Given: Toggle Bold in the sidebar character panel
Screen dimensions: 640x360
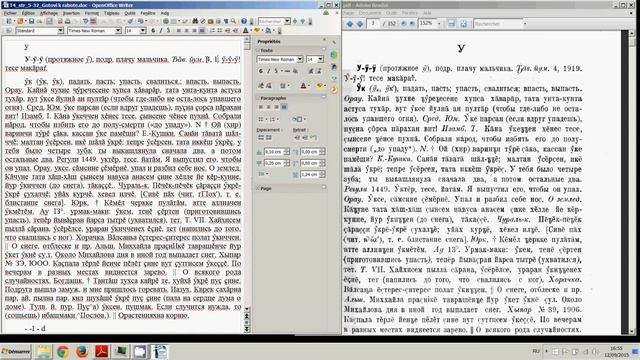Looking at the screenshot, I should (261, 71).
